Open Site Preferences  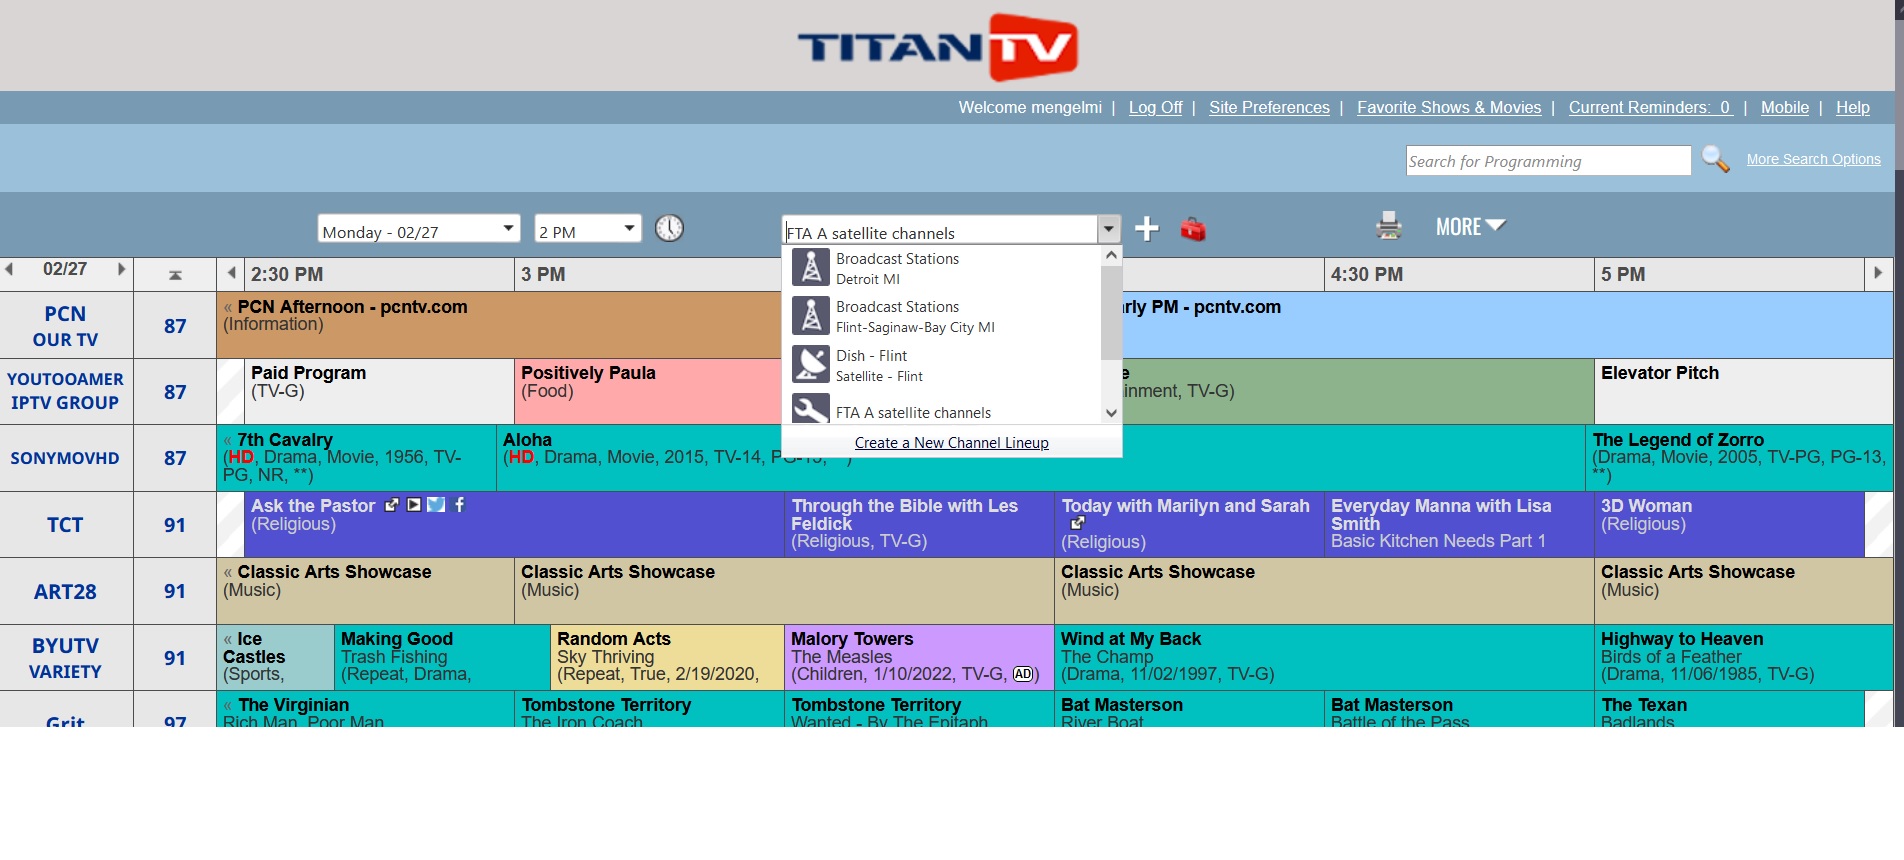pyautogui.click(x=1269, y=107)
